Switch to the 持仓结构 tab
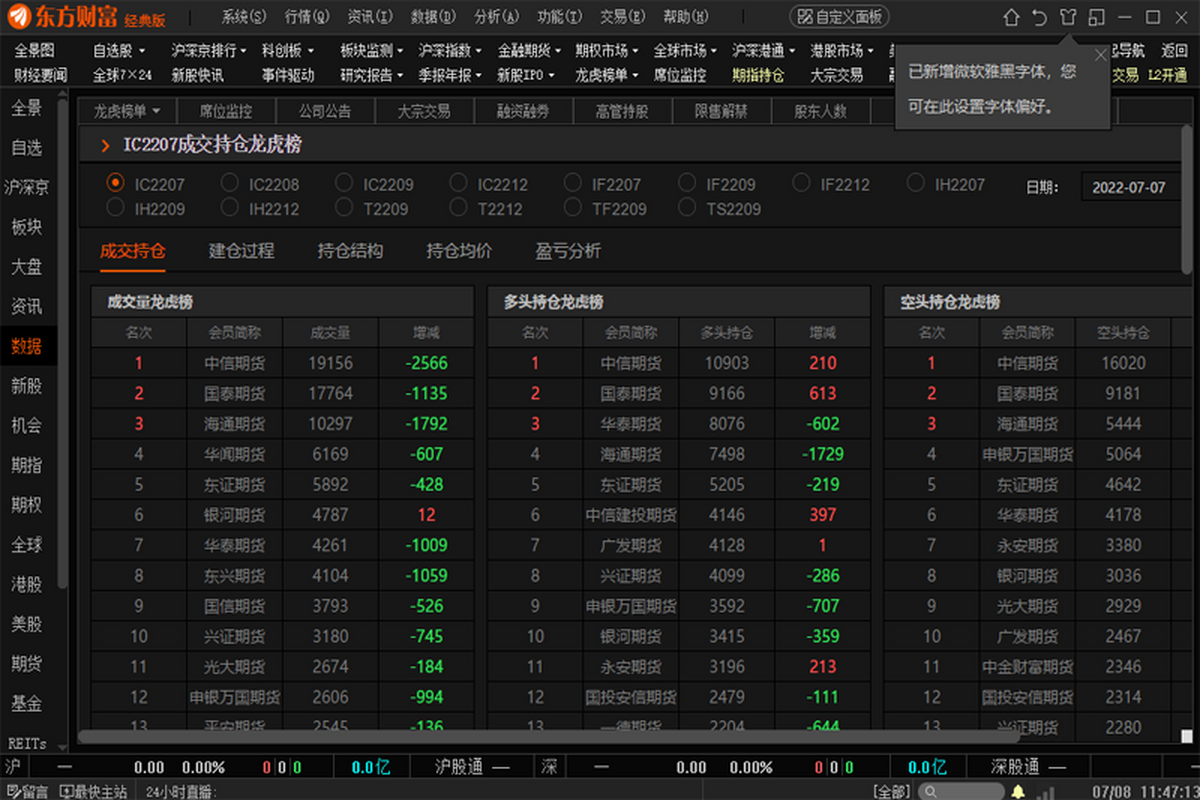The height and width of the screenshot is (800, 1200). coord(350,251)
